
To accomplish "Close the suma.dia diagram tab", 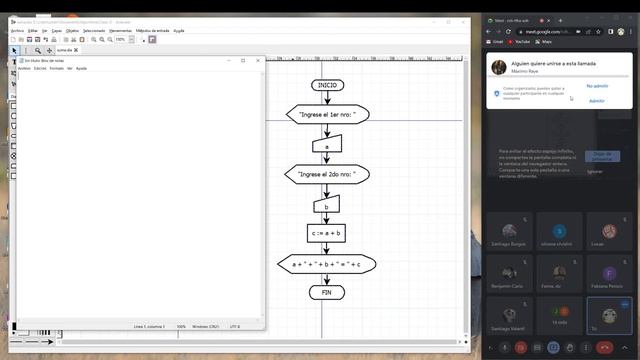I will click(76, 50).
